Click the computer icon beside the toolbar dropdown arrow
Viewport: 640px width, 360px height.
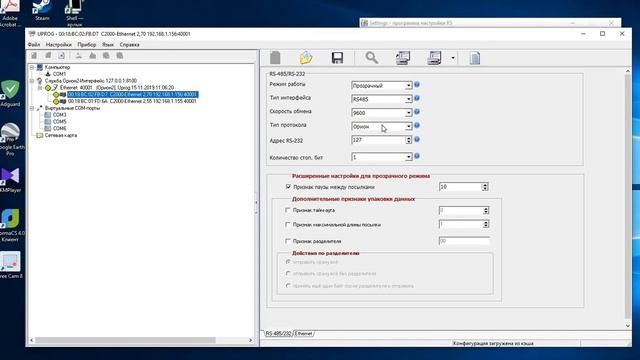(434, 58)
